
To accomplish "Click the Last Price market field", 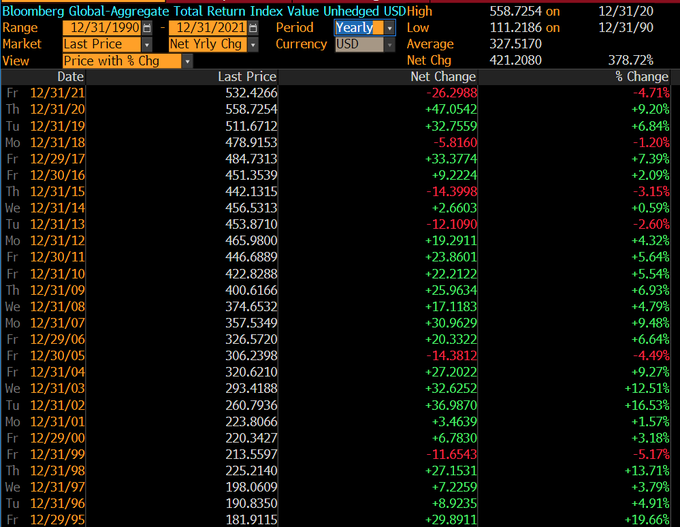I will [102, 44].
